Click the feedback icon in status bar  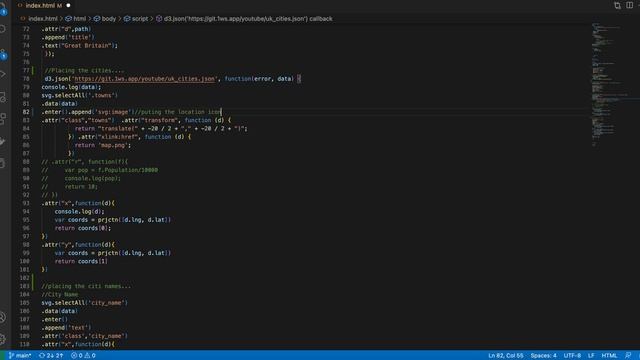pyautogui.click(x=628, y=356)
